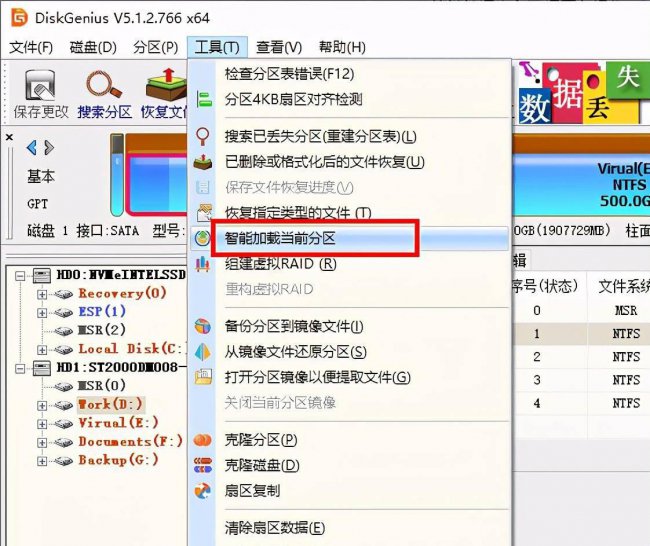Screen dimensions: 650x546
Task: Close the disk panel with the X
Action: 10,137
